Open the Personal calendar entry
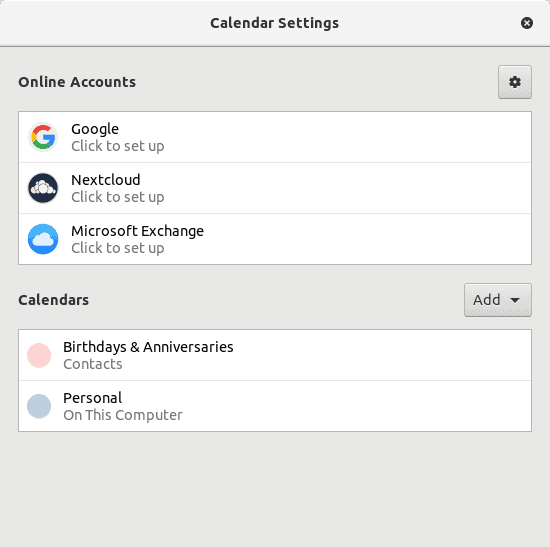The height and width of the screenshot is (547, 550). click(x=275, y=406)
